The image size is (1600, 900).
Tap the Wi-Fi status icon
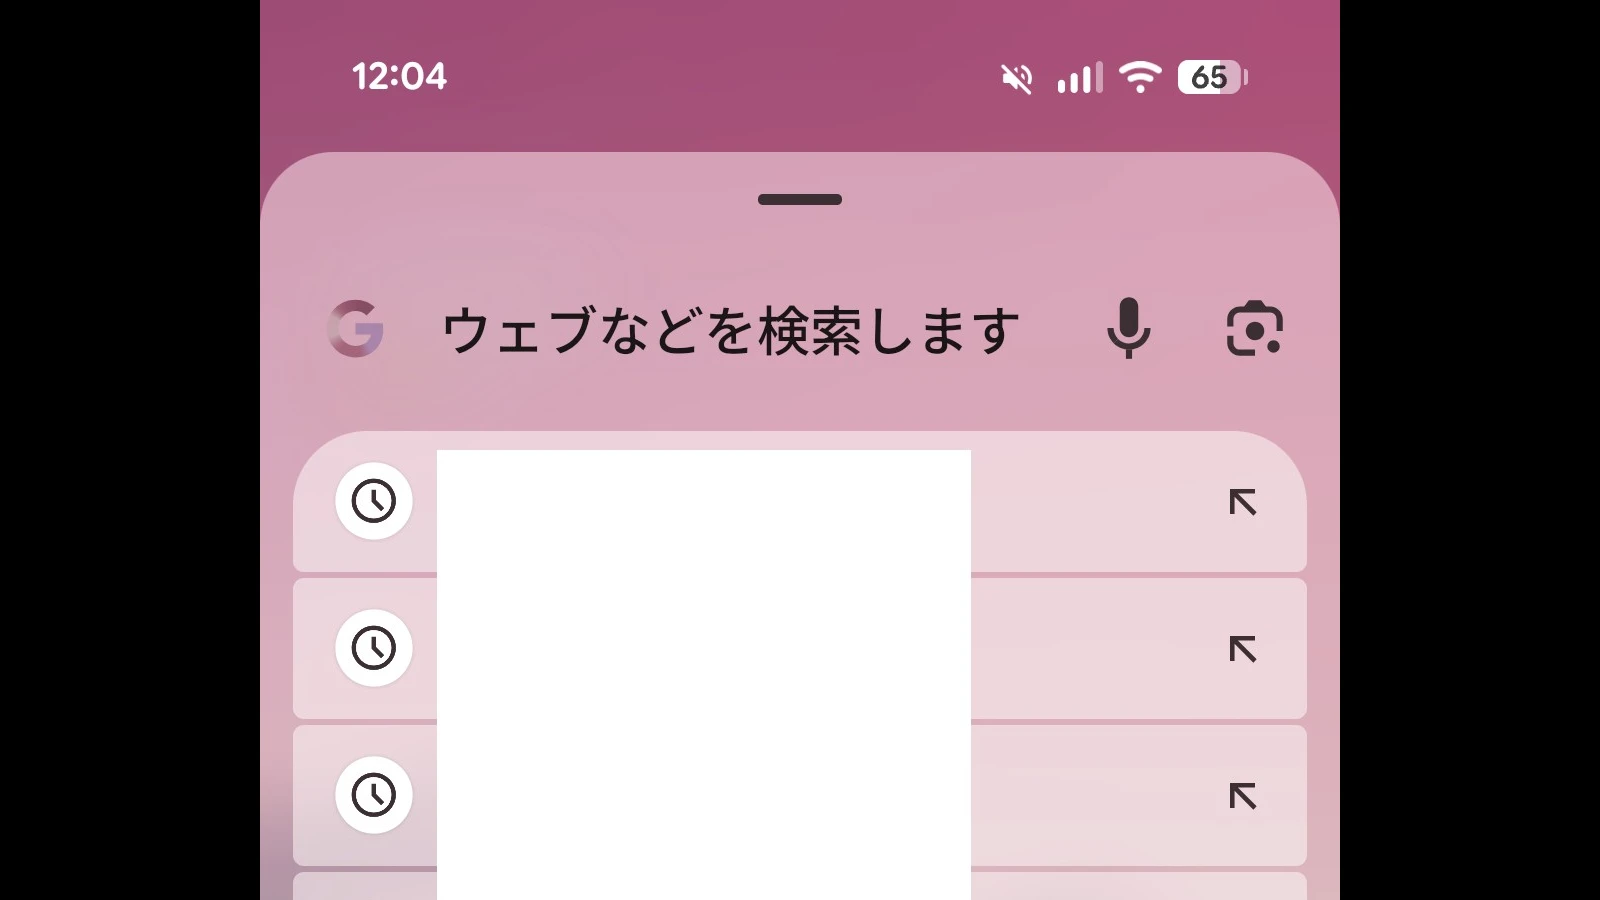(1140, 77)
